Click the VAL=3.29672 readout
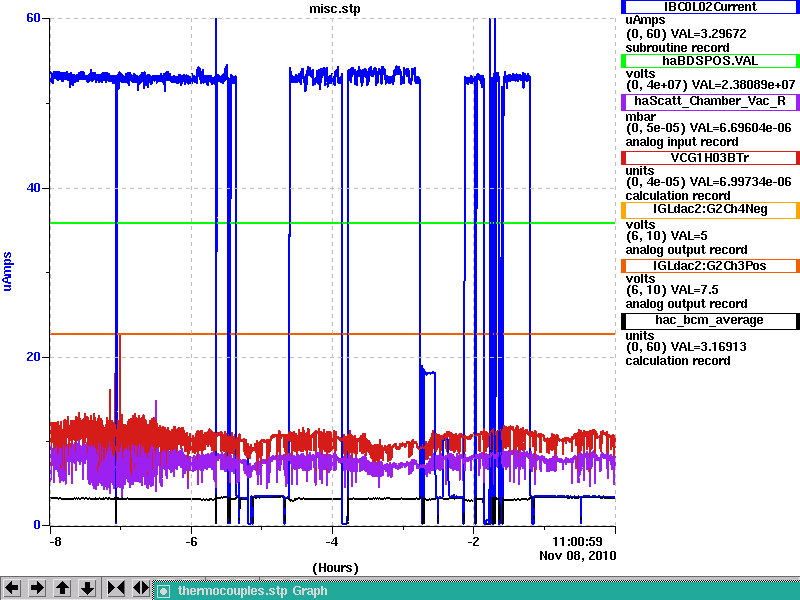The width and height of the screenshot is (800, 600). coord(709,34)
